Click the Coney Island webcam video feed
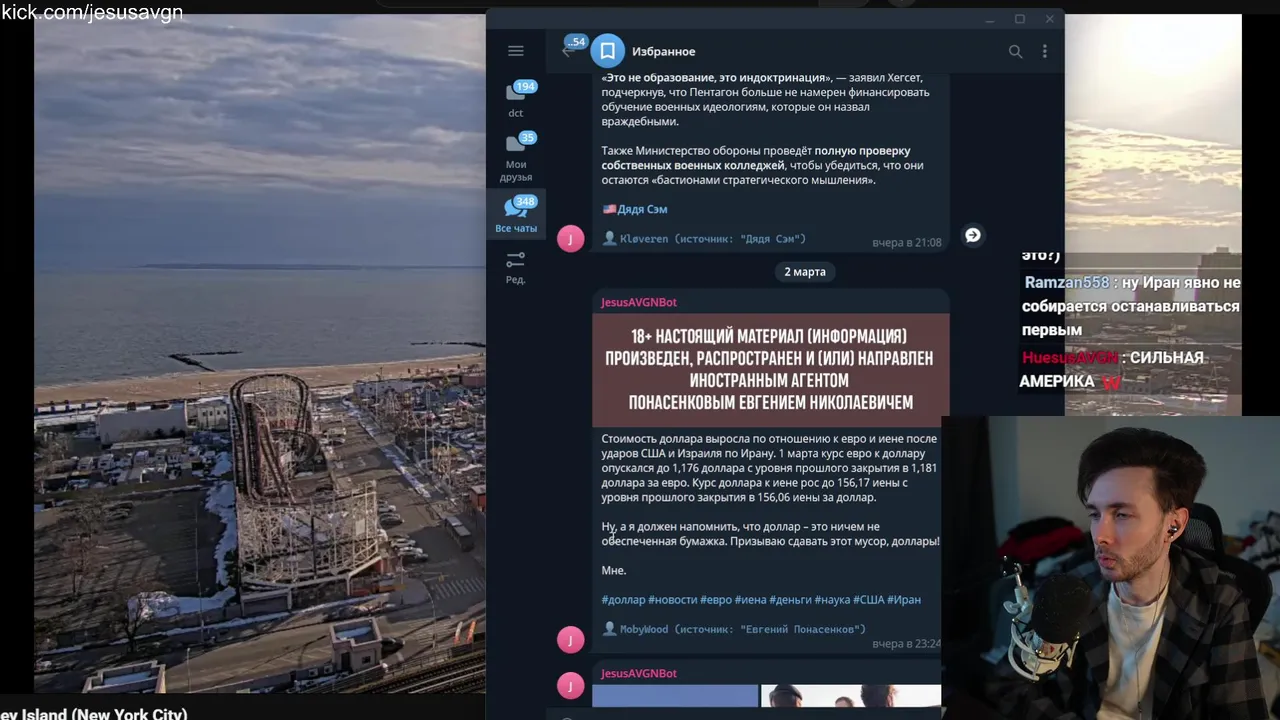1280x720 pixels. [x=260, y=353]
